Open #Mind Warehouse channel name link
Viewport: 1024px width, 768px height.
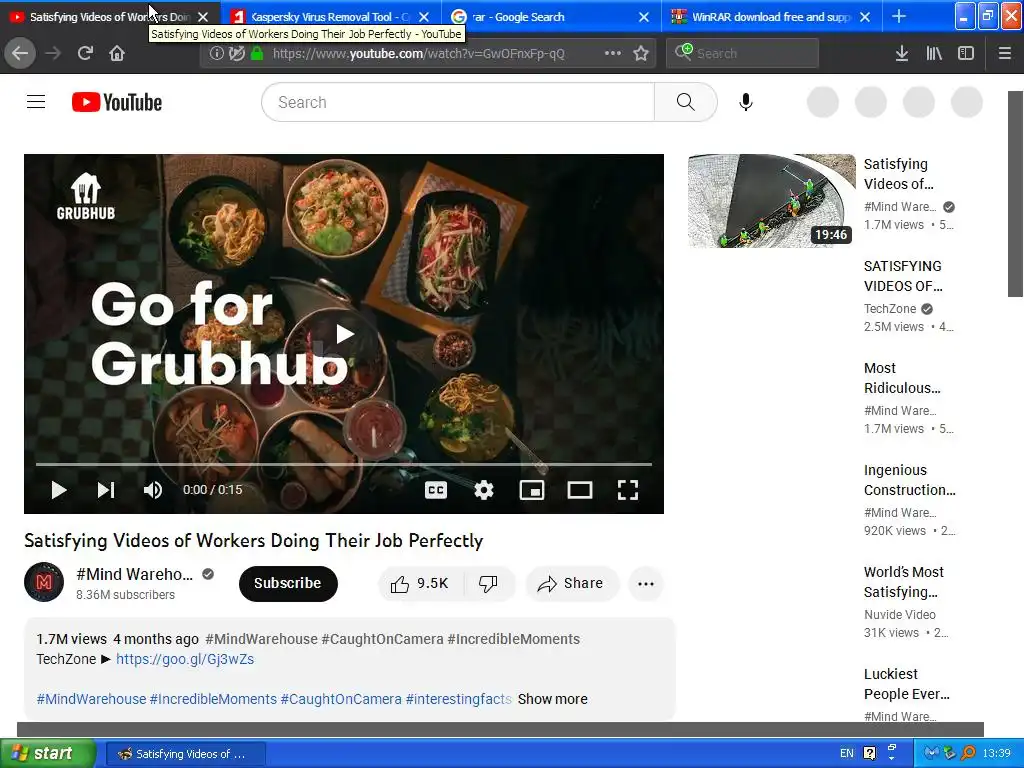[135, 574]
